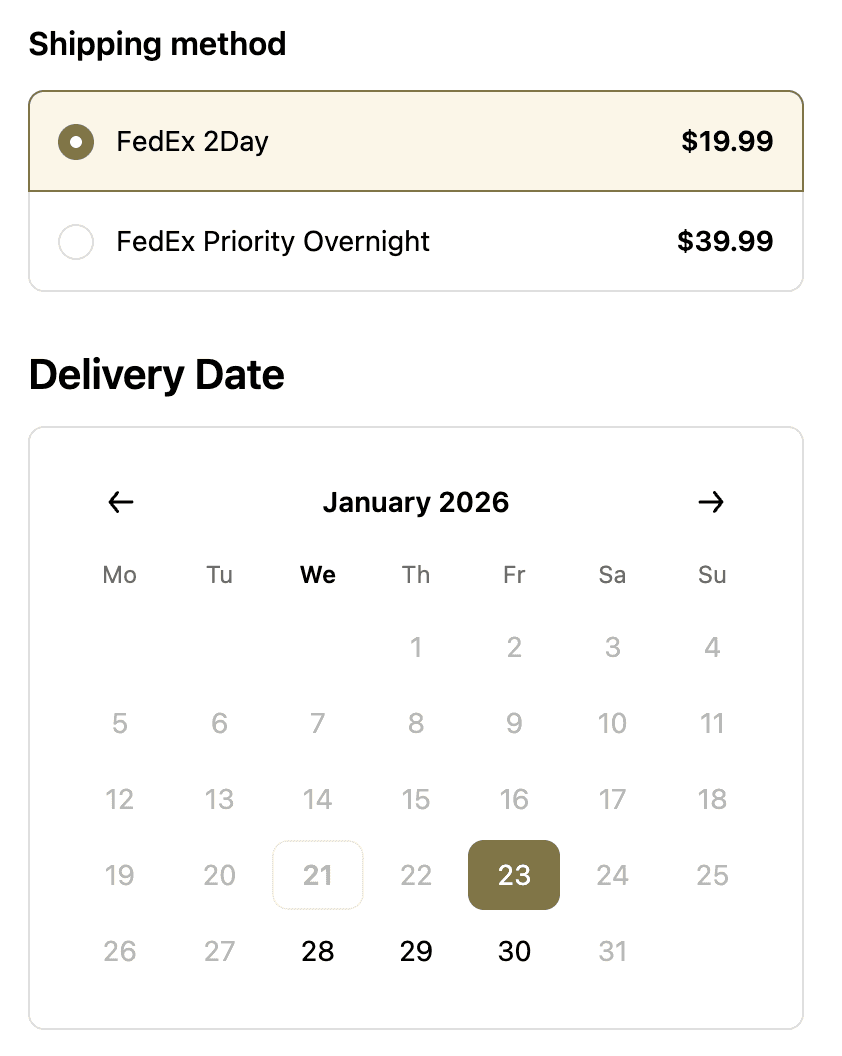842x1056 pixels.
Task: Click the Delivery Date heading
Action: click(156, 375)
